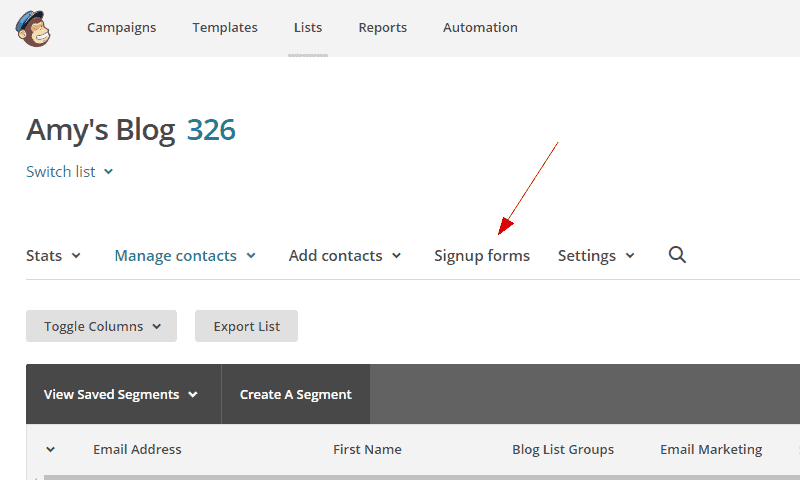Open the search magnifier icon
Viewport: 800px width, 480px height.
click(677, 254)
